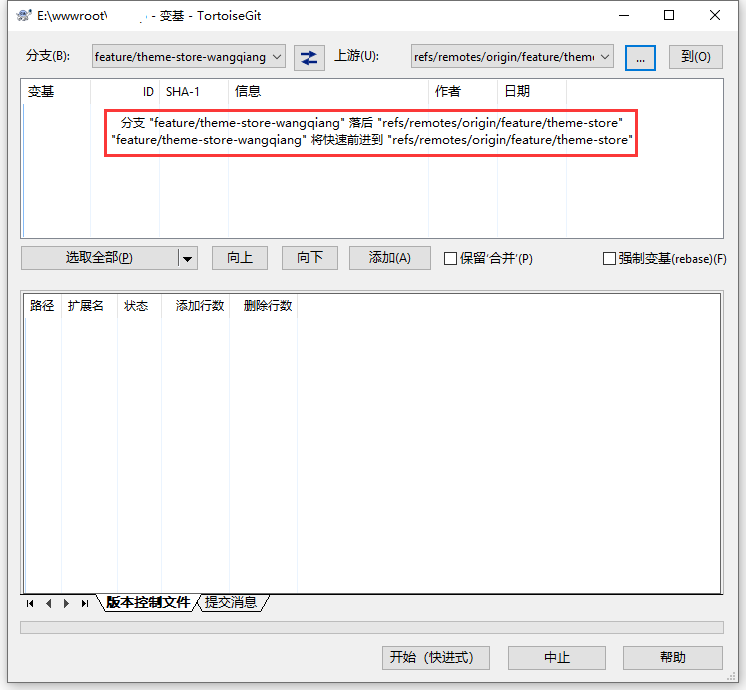Click the 删除行数 column header
746x690 pixels.
[264, 306]
